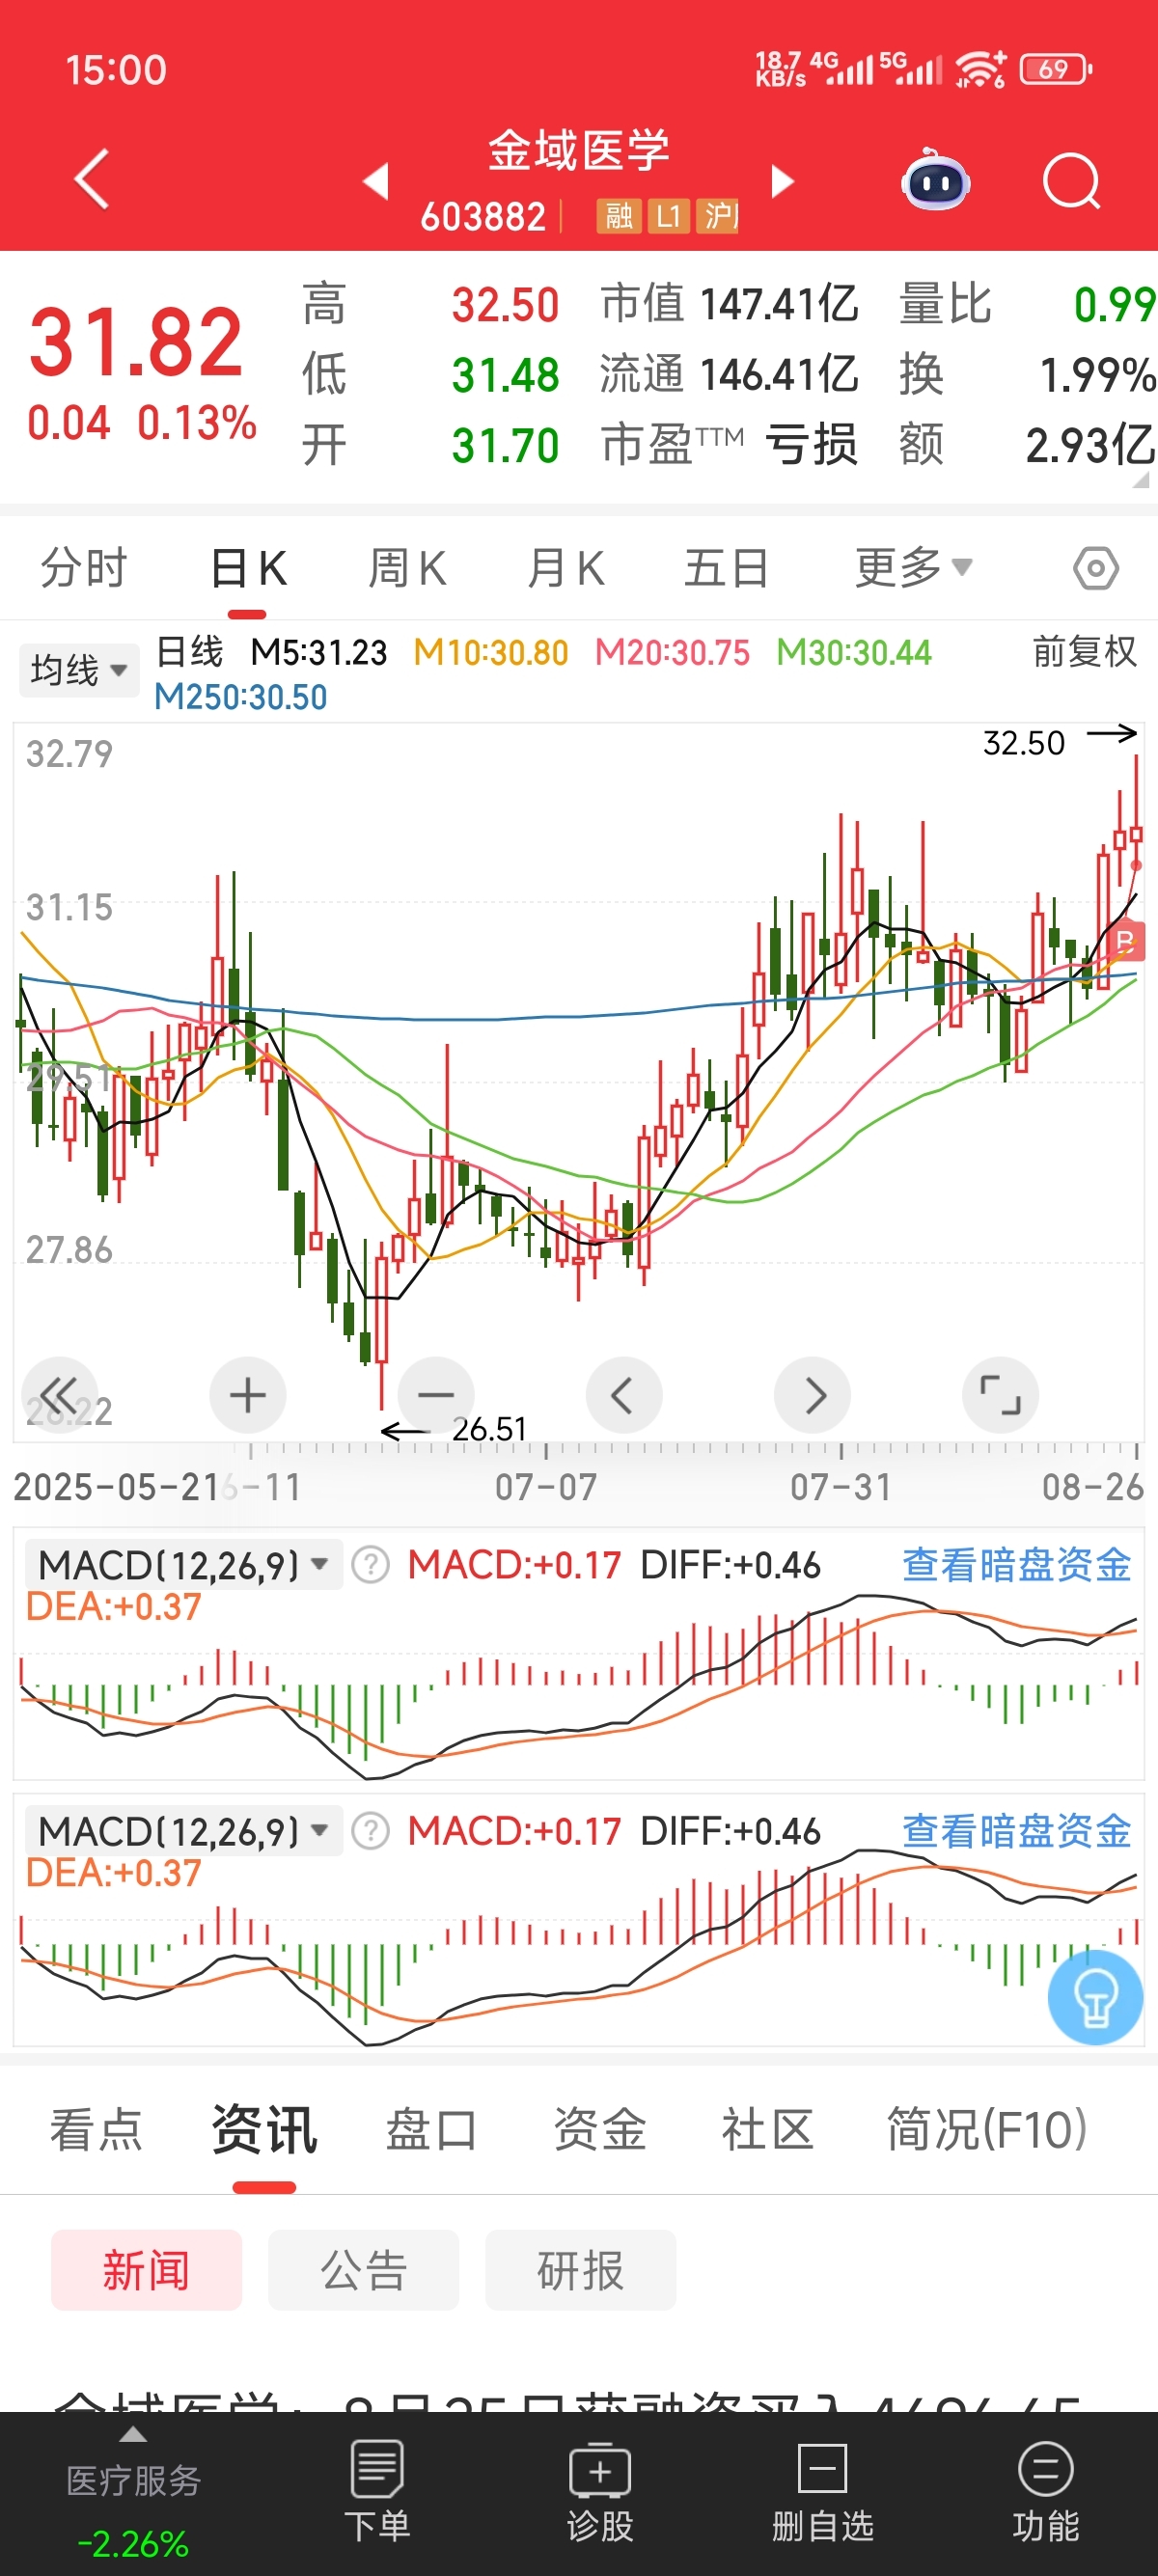Open 查看暗盘资金 link in second MACD panel

1017,1831
